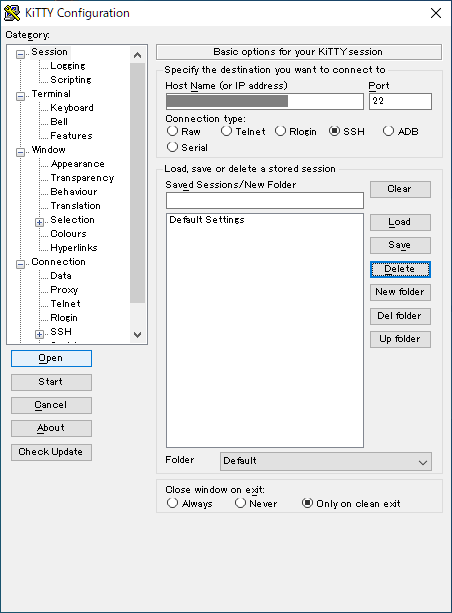
Task: Expand the Selection tree node
Action: tap(39, 222)
